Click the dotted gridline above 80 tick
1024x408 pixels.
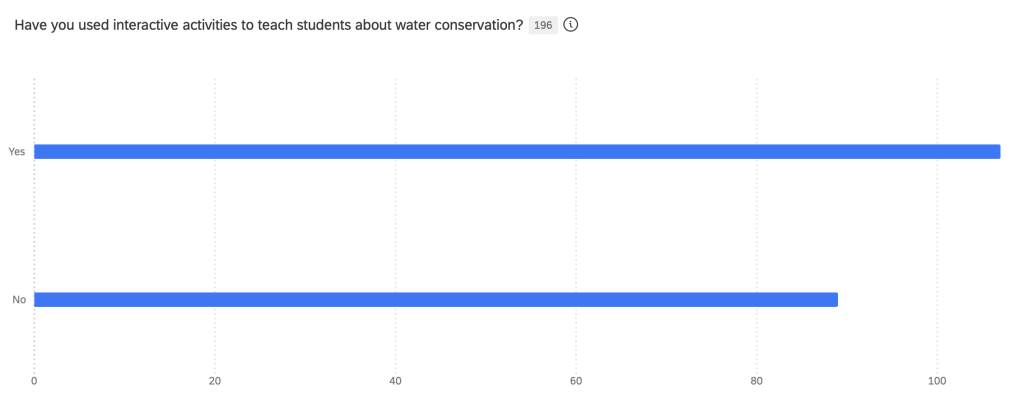757,225
